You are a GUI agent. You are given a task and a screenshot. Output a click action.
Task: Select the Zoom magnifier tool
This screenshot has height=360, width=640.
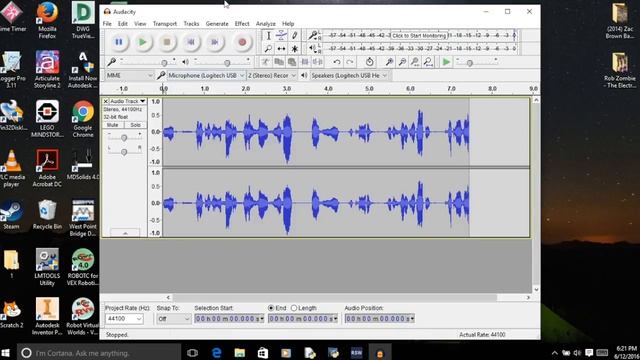268,49
